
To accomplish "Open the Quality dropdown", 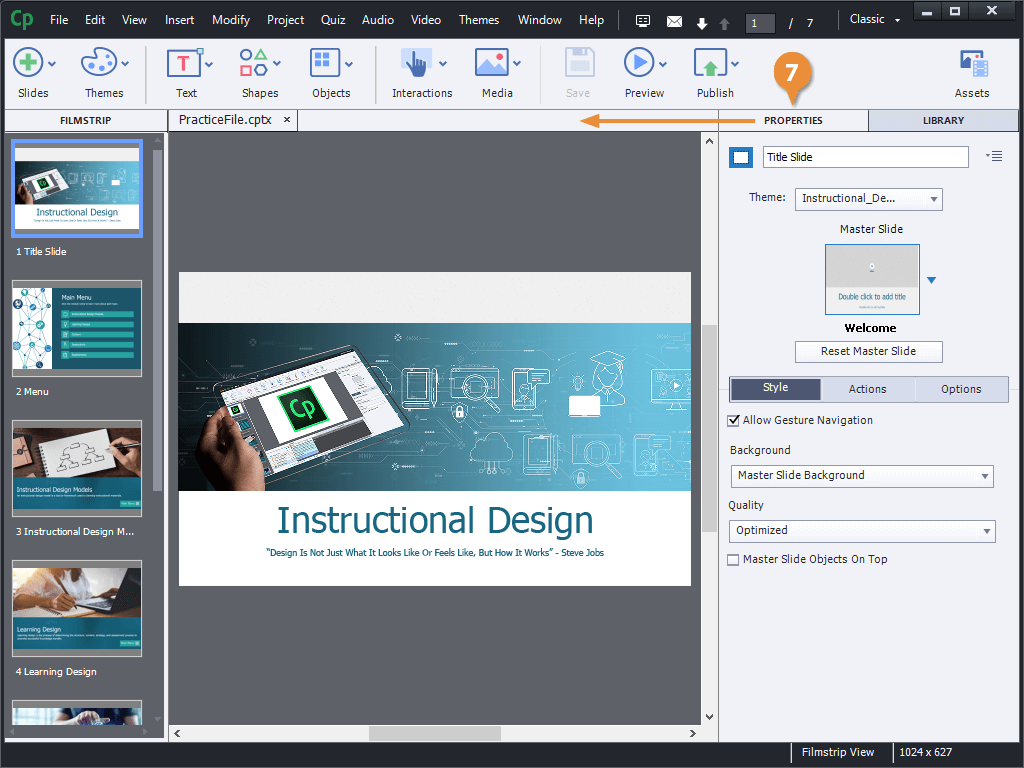I will click(x=862, y=531).
